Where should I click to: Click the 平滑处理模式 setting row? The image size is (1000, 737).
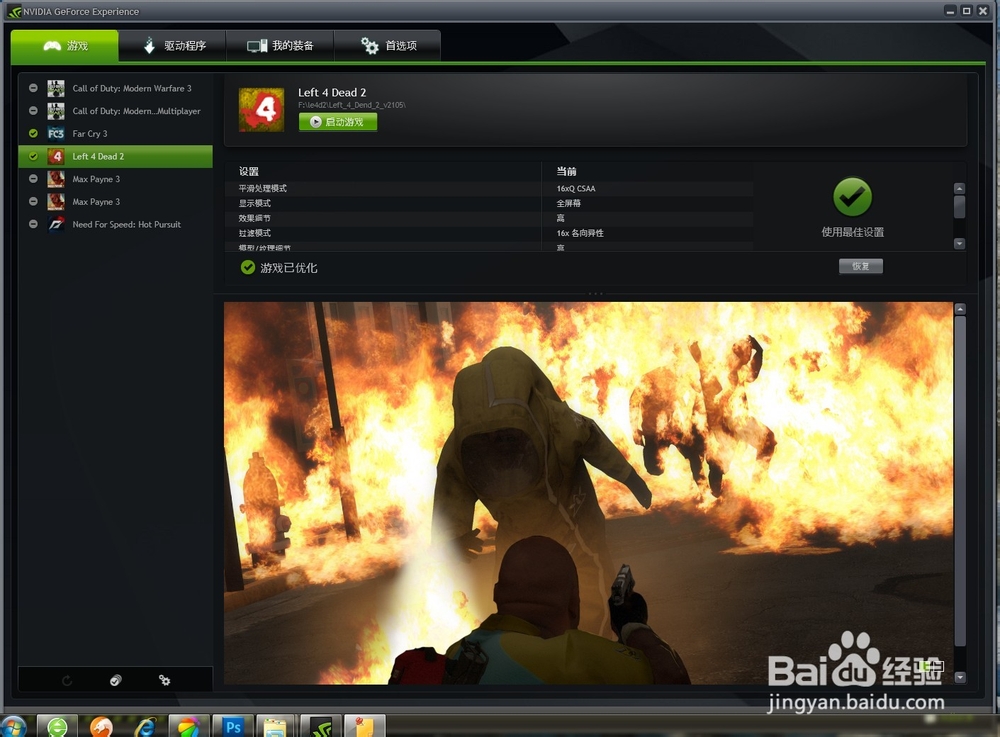pyautogui.click(x=489, y=189)
